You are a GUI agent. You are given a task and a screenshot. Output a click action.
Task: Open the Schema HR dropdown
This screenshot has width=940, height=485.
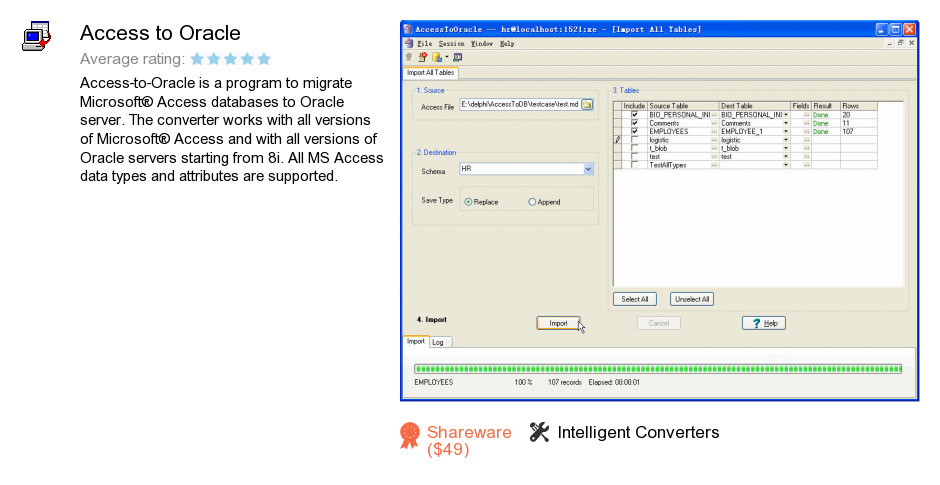click(588, 169)
